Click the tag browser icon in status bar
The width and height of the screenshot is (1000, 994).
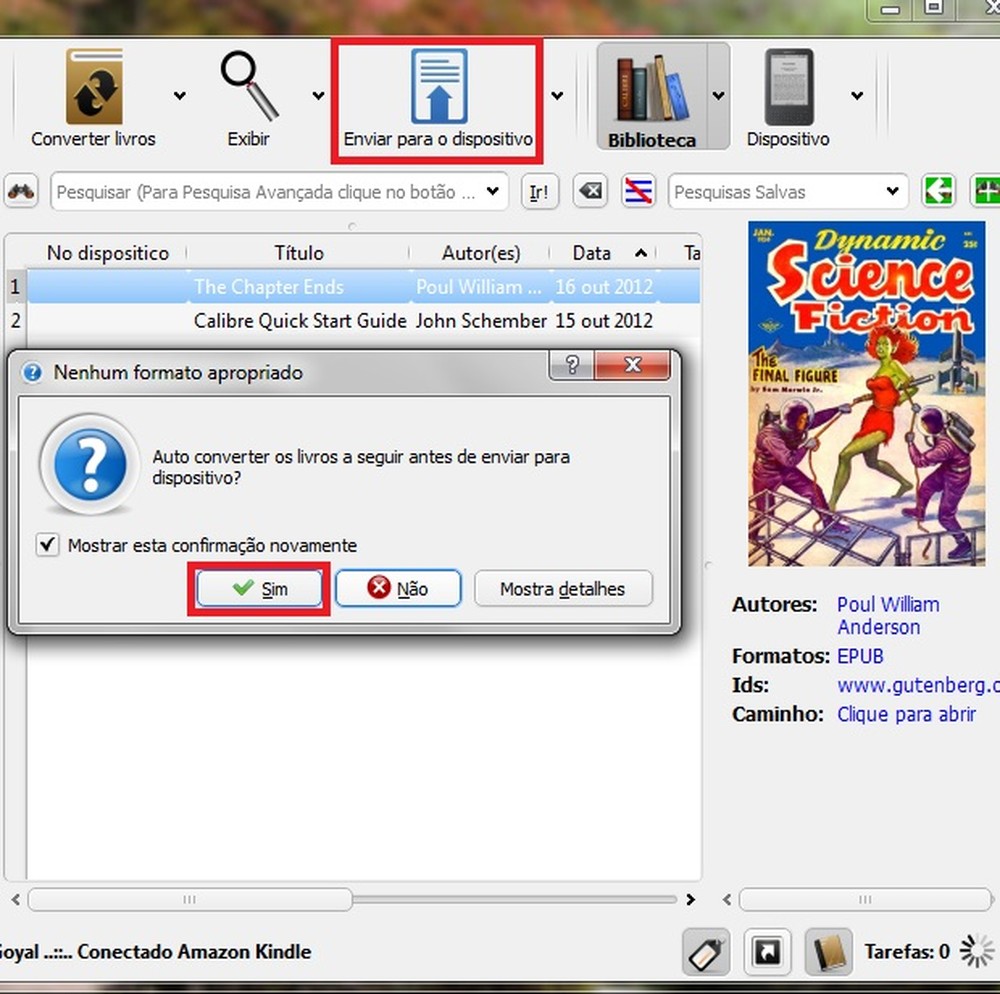click(706, 952)
